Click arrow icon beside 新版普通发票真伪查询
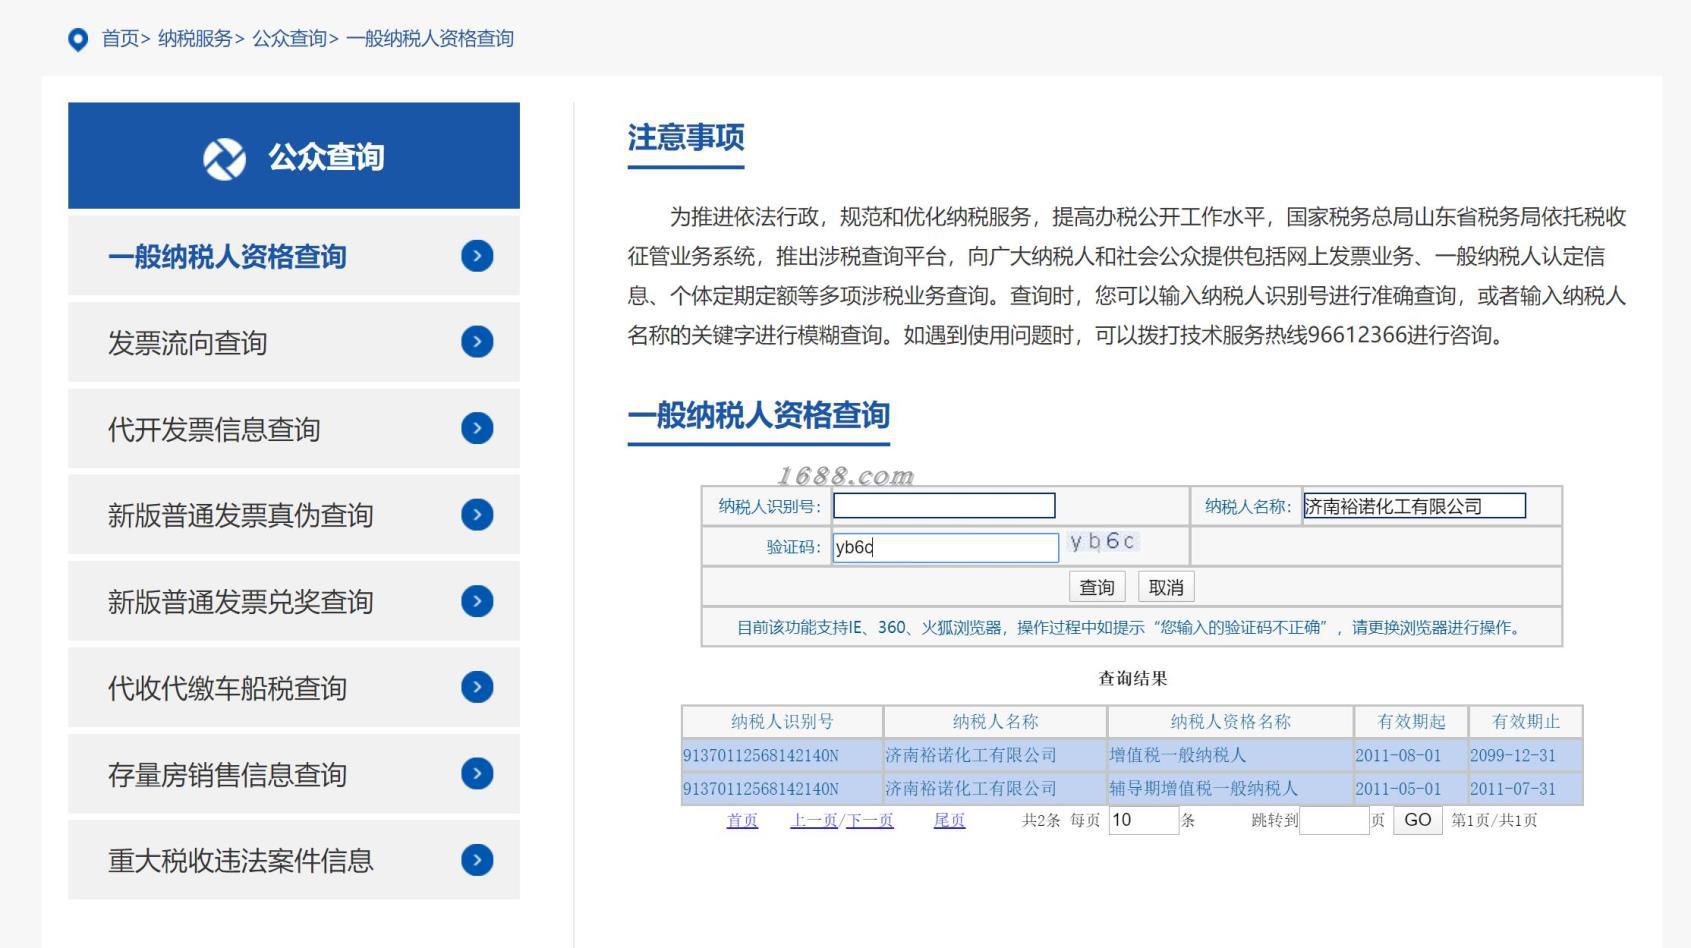Image resolution: width=1691 pixels, height=948 pixels. pos(477,514)
